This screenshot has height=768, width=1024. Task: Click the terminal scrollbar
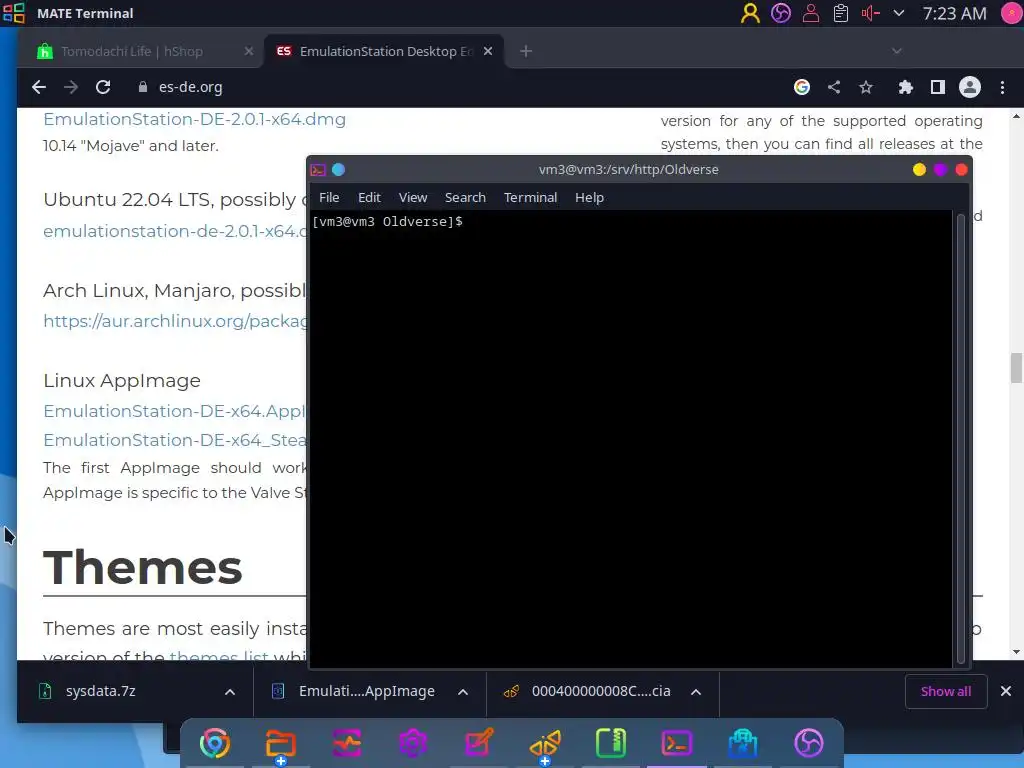point(960,438)
